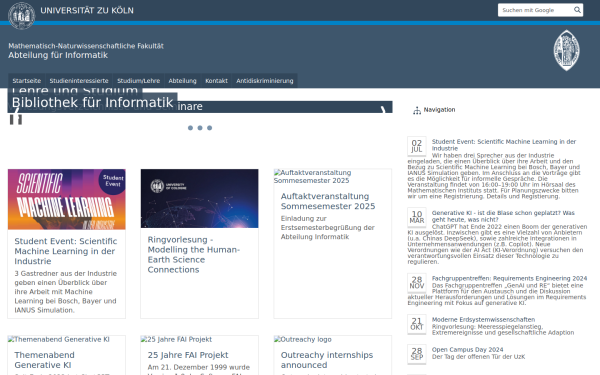Open 'Themenabend Generative KI' card title

(x=44, y=360)
